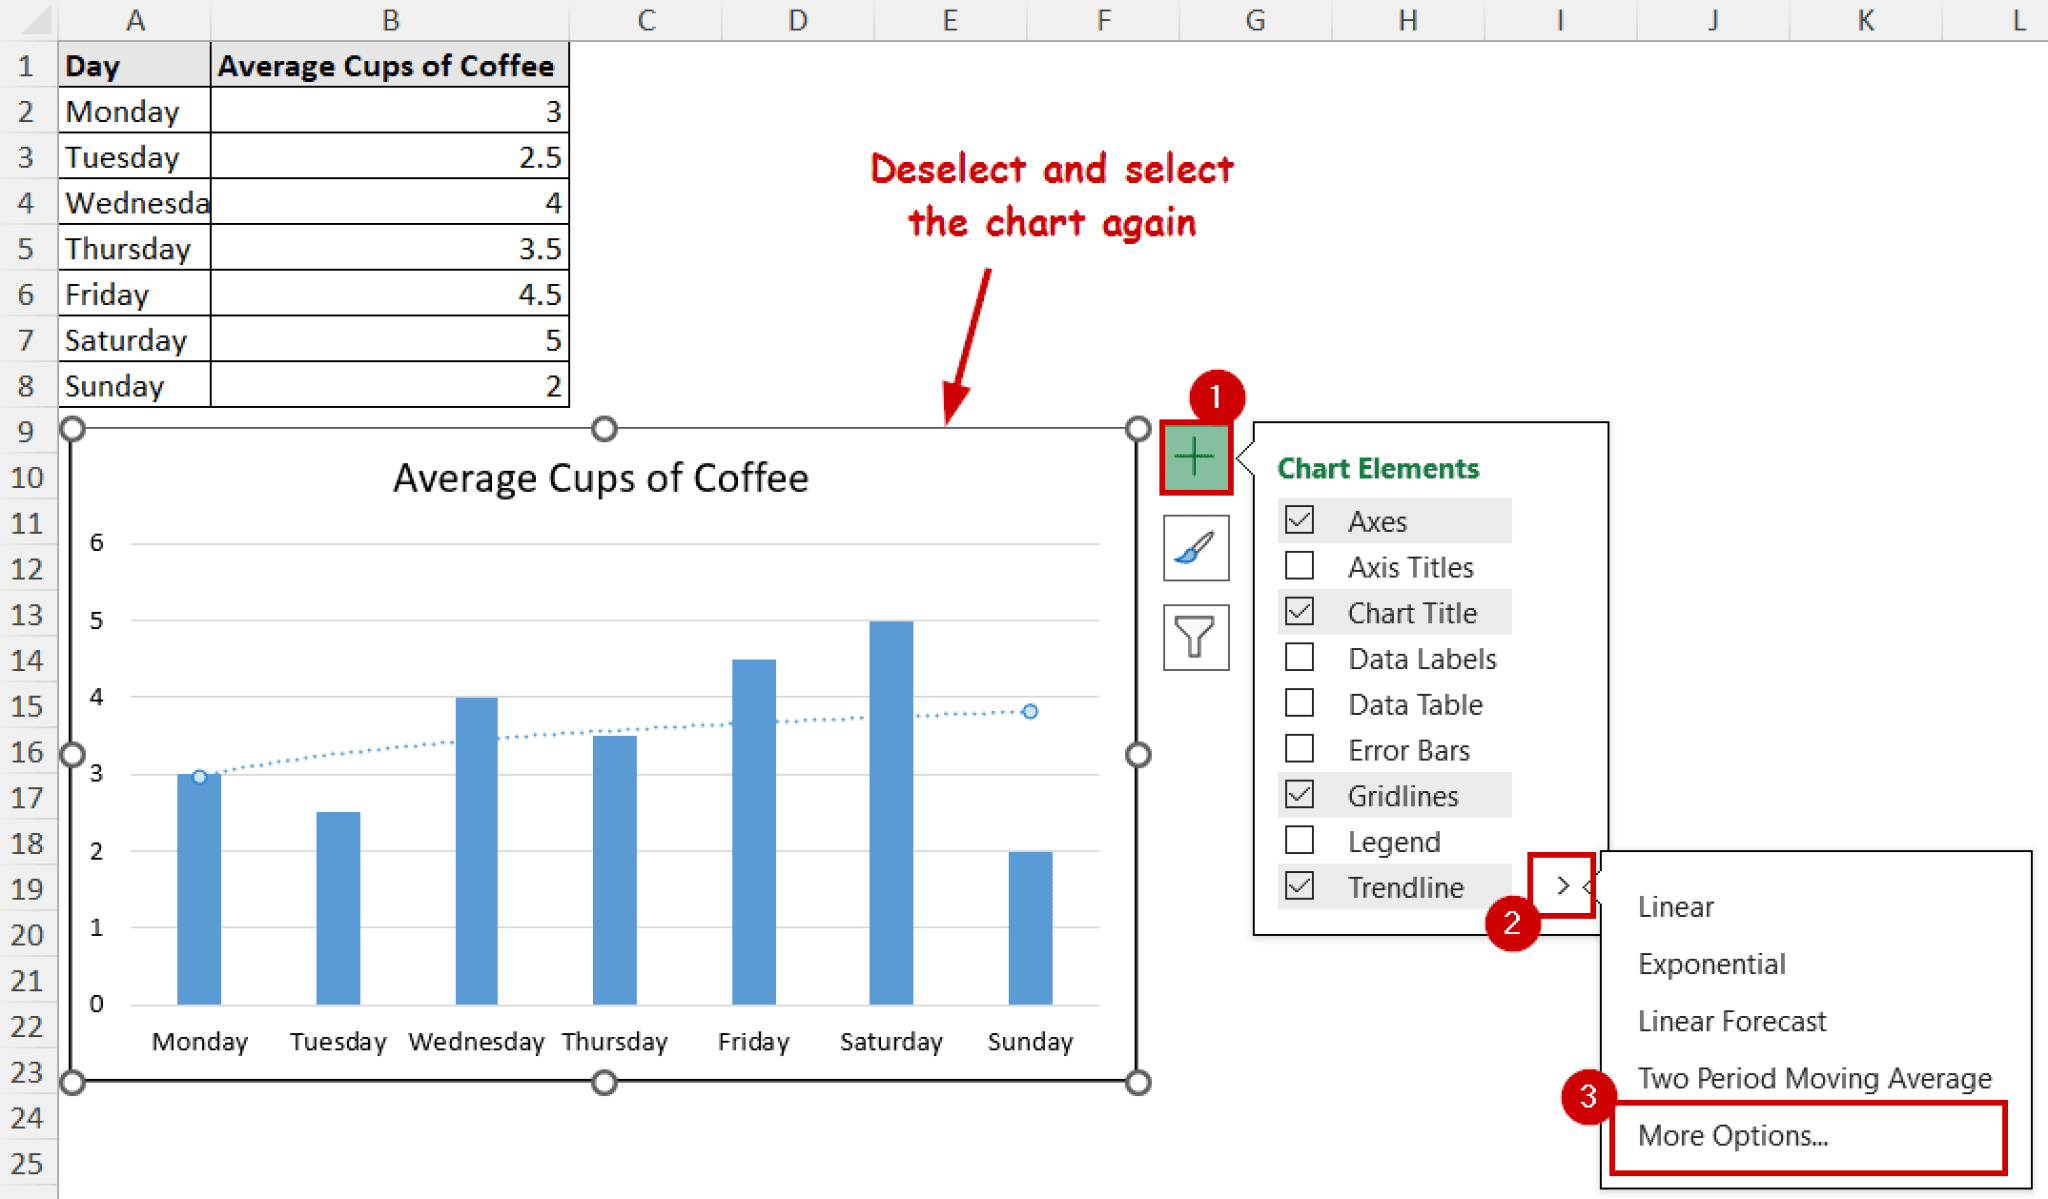Expand the Trendline submenu arrow
This screenshot has width=2048, height=1199.
point(1562,886)
